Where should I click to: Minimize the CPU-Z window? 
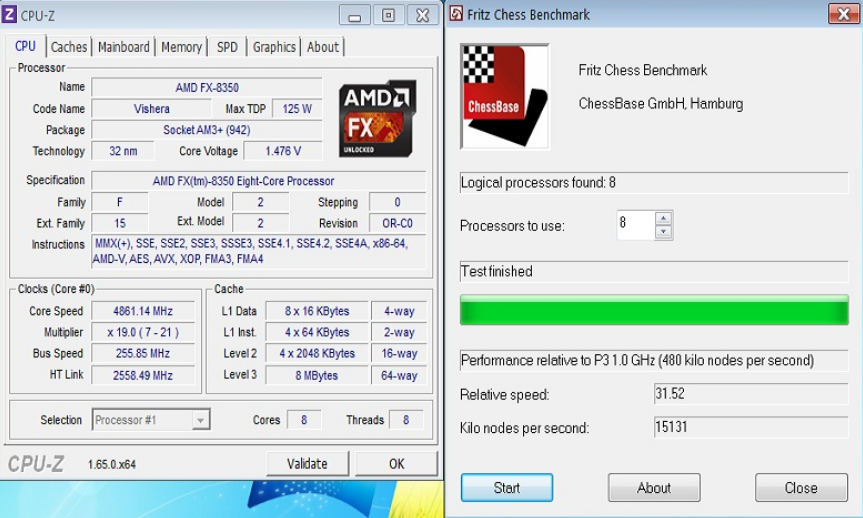tap(354, 15)
